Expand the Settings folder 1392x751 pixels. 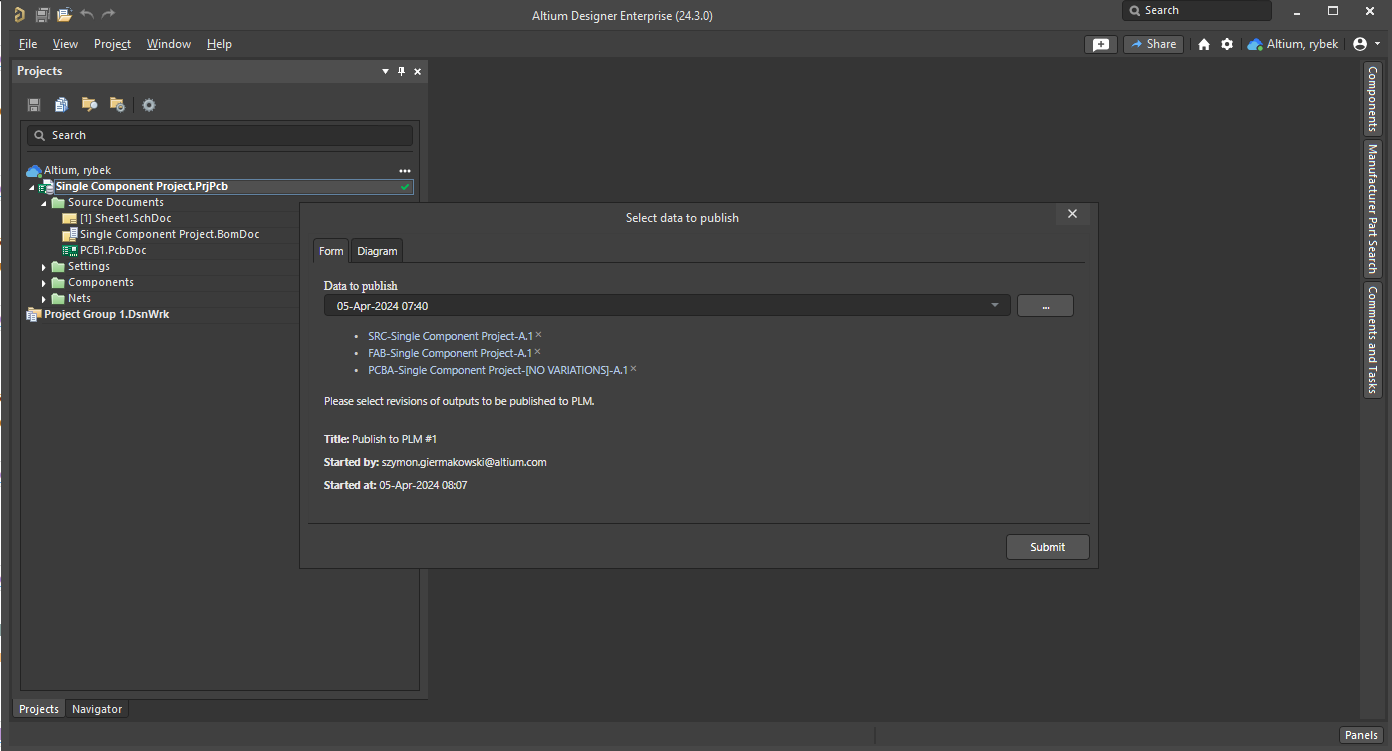click(x=44, y=267)
